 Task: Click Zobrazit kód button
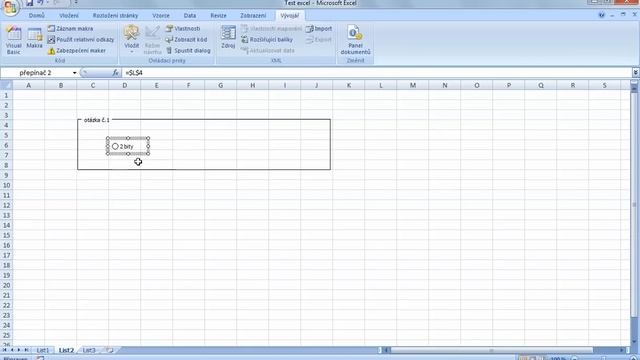click(x=186, y=40)
